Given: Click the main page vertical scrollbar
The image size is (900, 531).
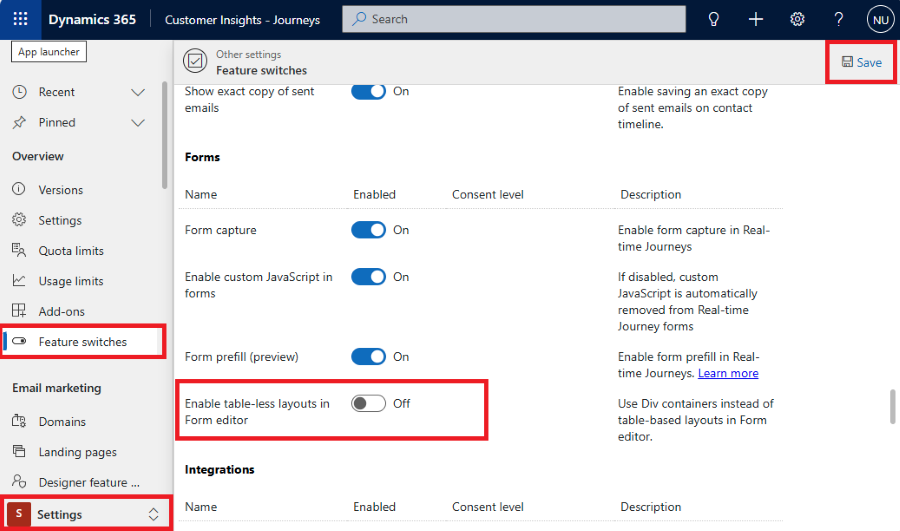Looking at the screenshot, I should [x=892, y=405].
